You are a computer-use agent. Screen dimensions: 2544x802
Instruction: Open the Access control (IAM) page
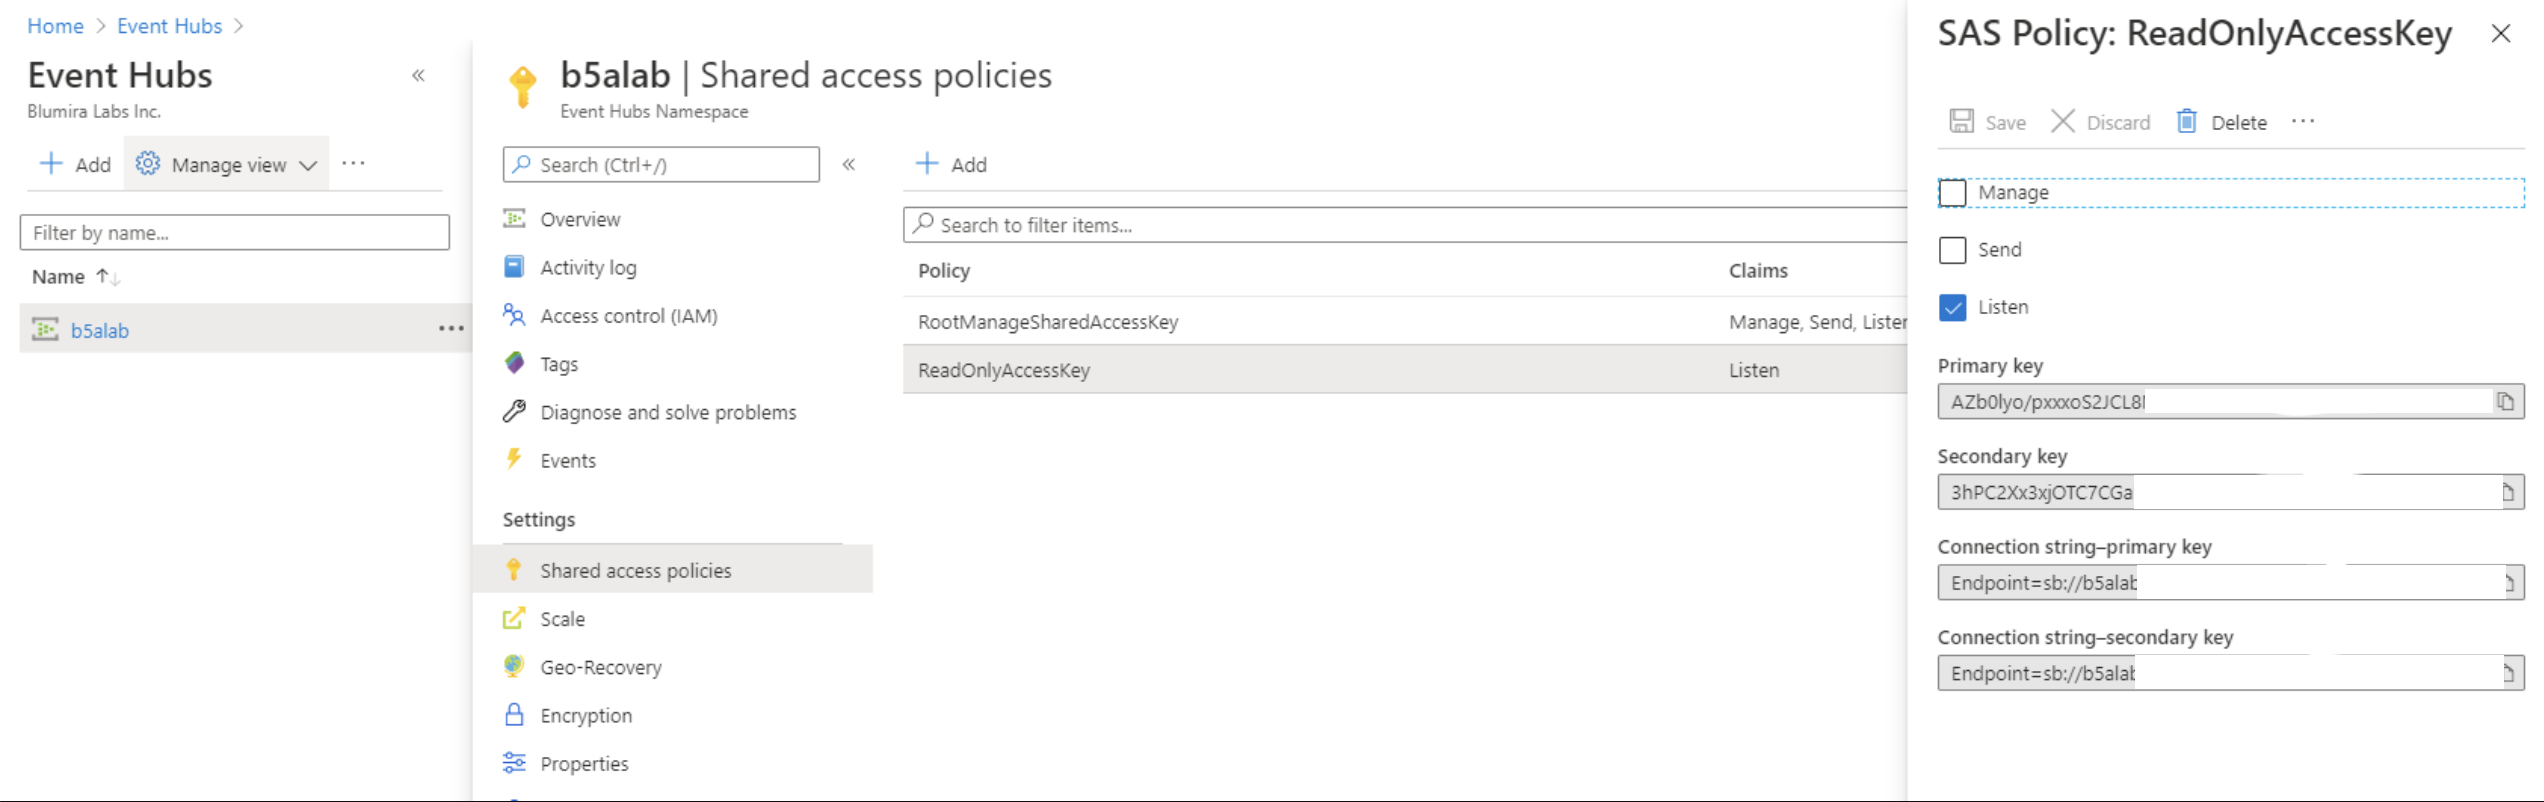(x=628, y=316)
